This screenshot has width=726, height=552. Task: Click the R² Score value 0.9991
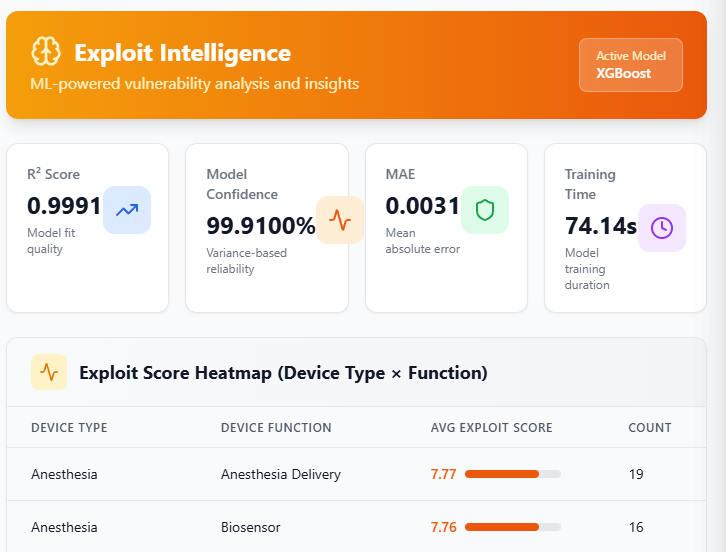(x=64, y=206)
